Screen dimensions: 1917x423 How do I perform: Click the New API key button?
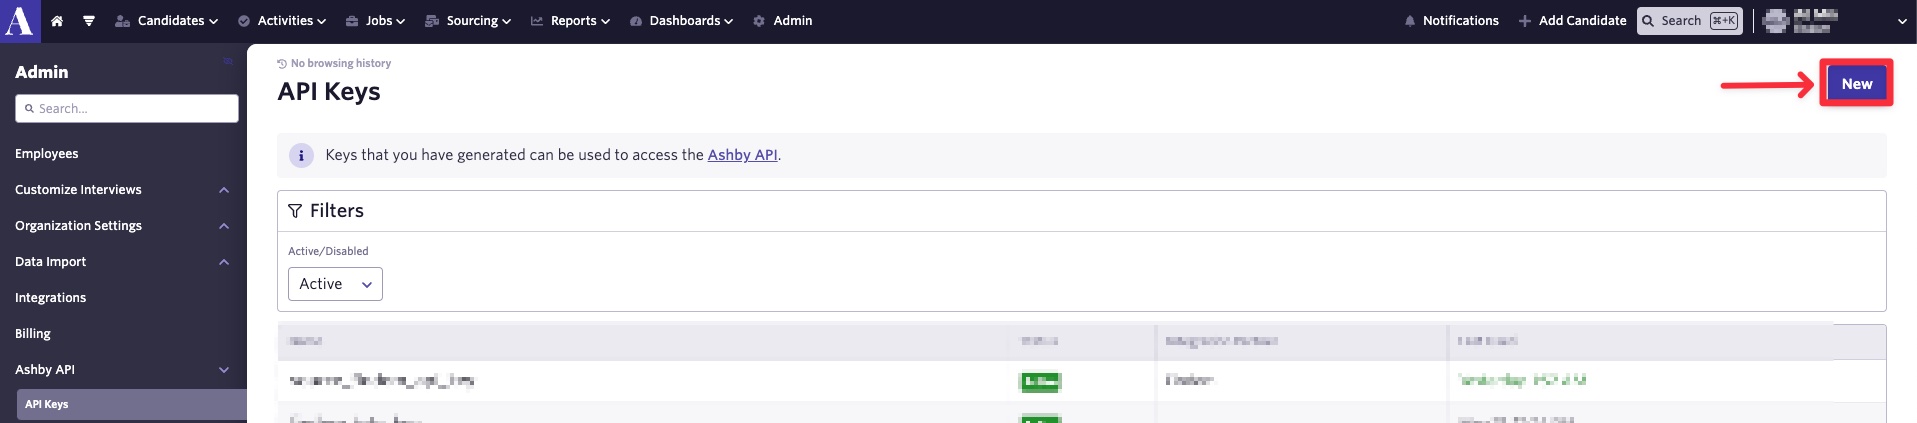[x=1856, y=84]
